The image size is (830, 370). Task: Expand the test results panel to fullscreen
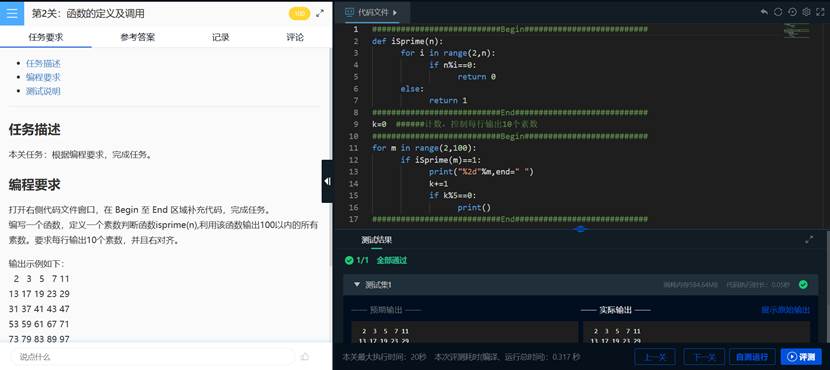point(809,240)
